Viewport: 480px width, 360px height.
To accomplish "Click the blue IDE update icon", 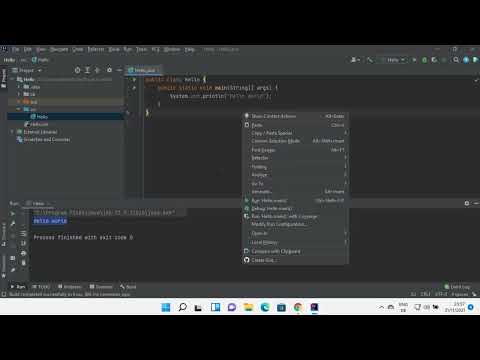I will 466,60.
